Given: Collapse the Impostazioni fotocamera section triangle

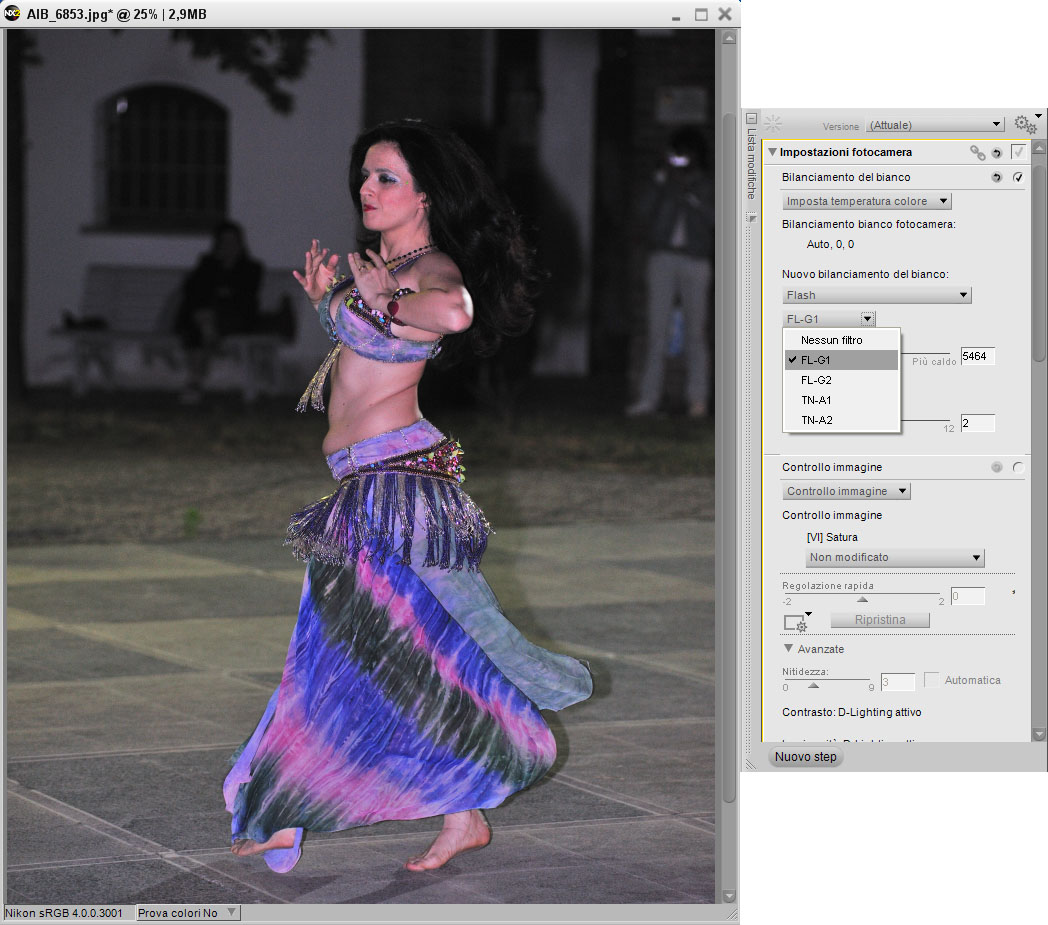Looking at the screenshot, I should coord(772,152).
